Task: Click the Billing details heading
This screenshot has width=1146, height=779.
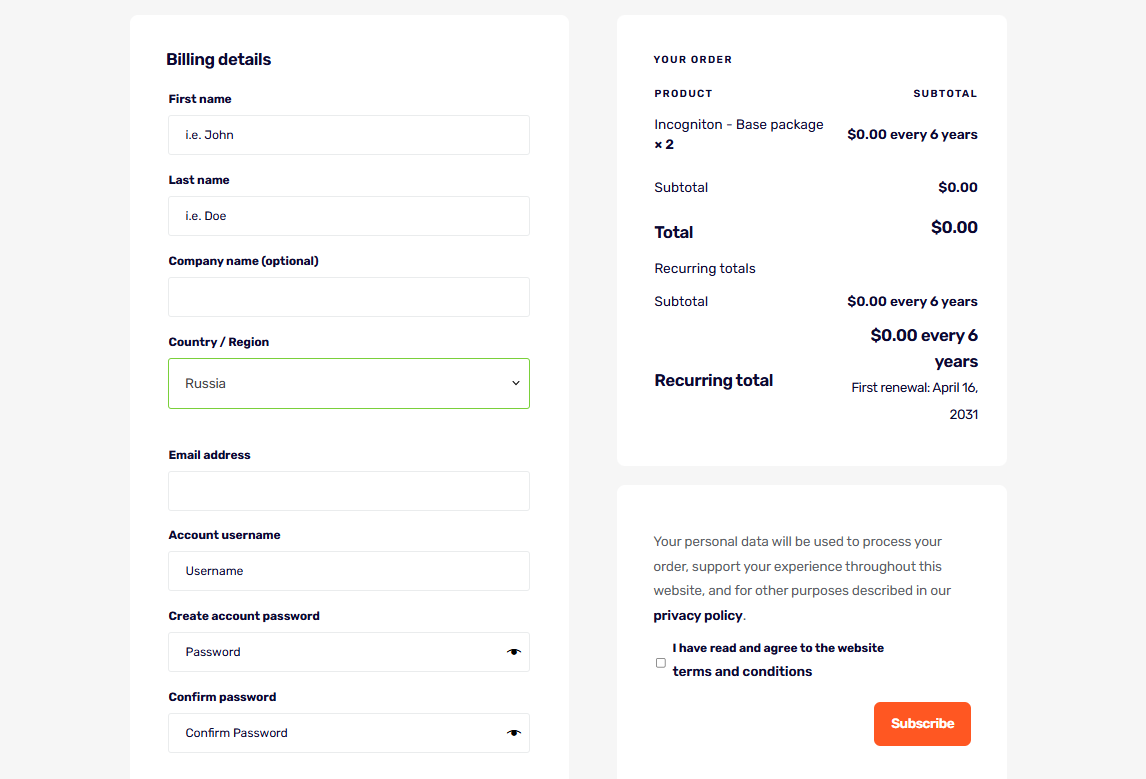Action: click(219, 59)
